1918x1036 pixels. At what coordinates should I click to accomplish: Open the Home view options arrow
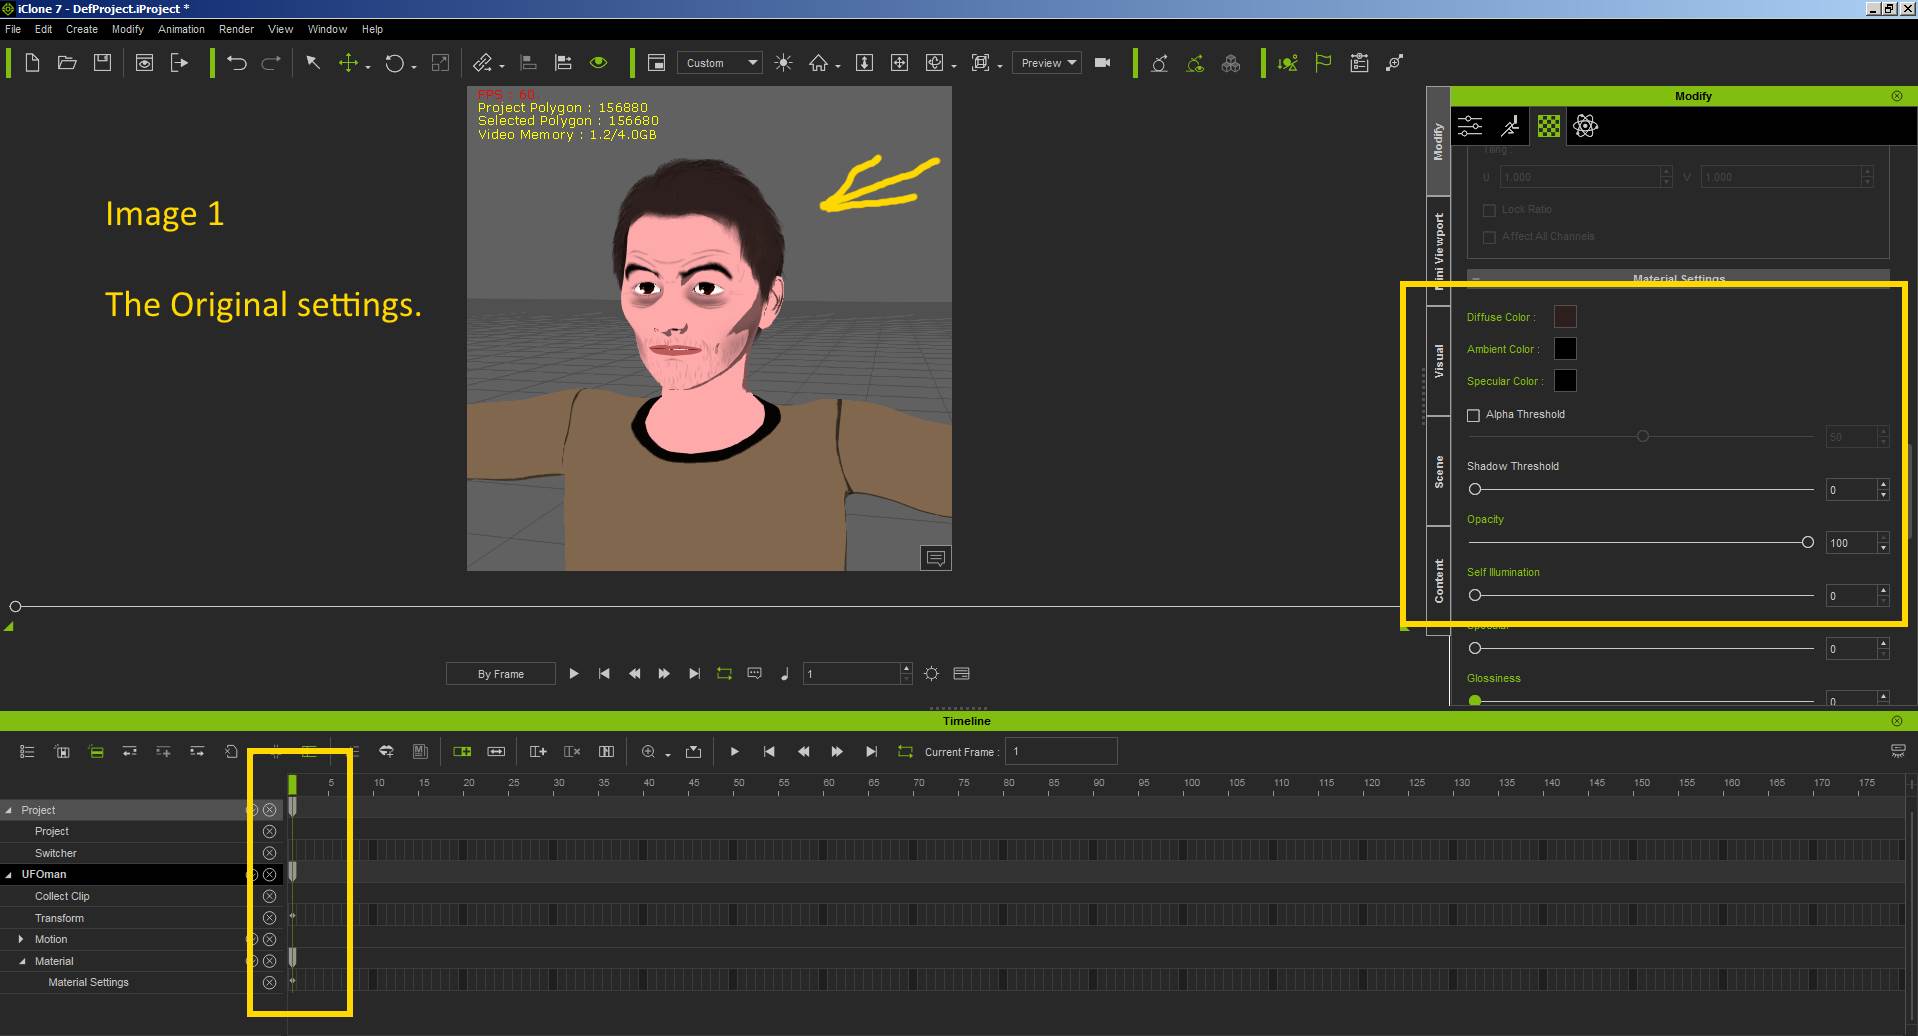pos(838,67)
